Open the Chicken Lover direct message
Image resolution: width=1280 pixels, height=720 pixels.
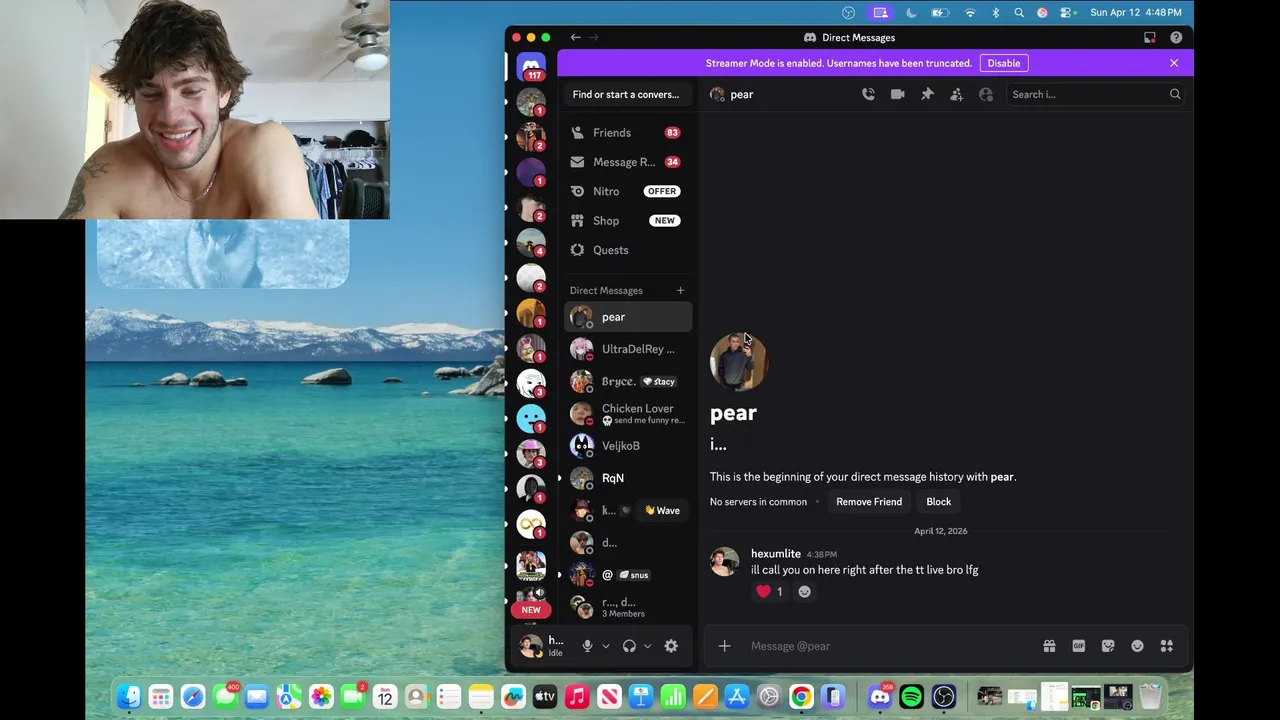coord(627,413)
